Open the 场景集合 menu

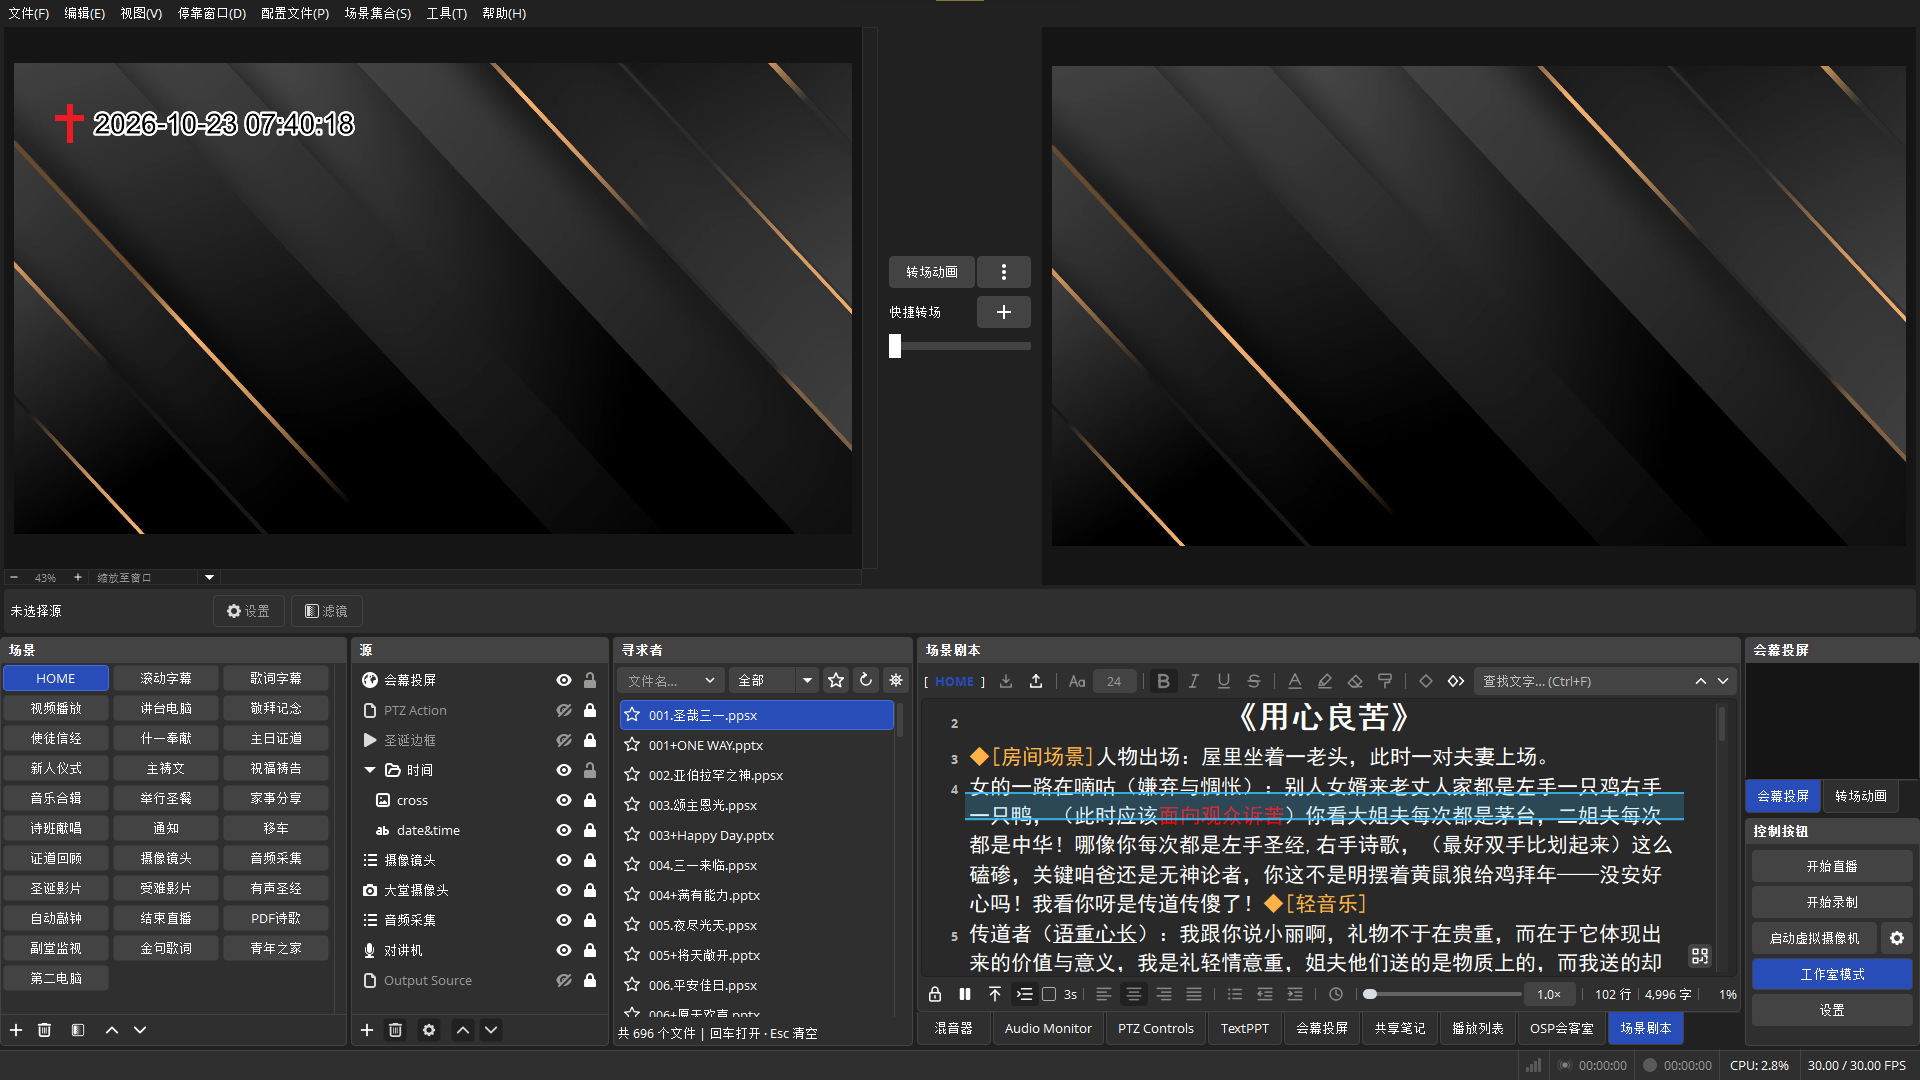377,13
